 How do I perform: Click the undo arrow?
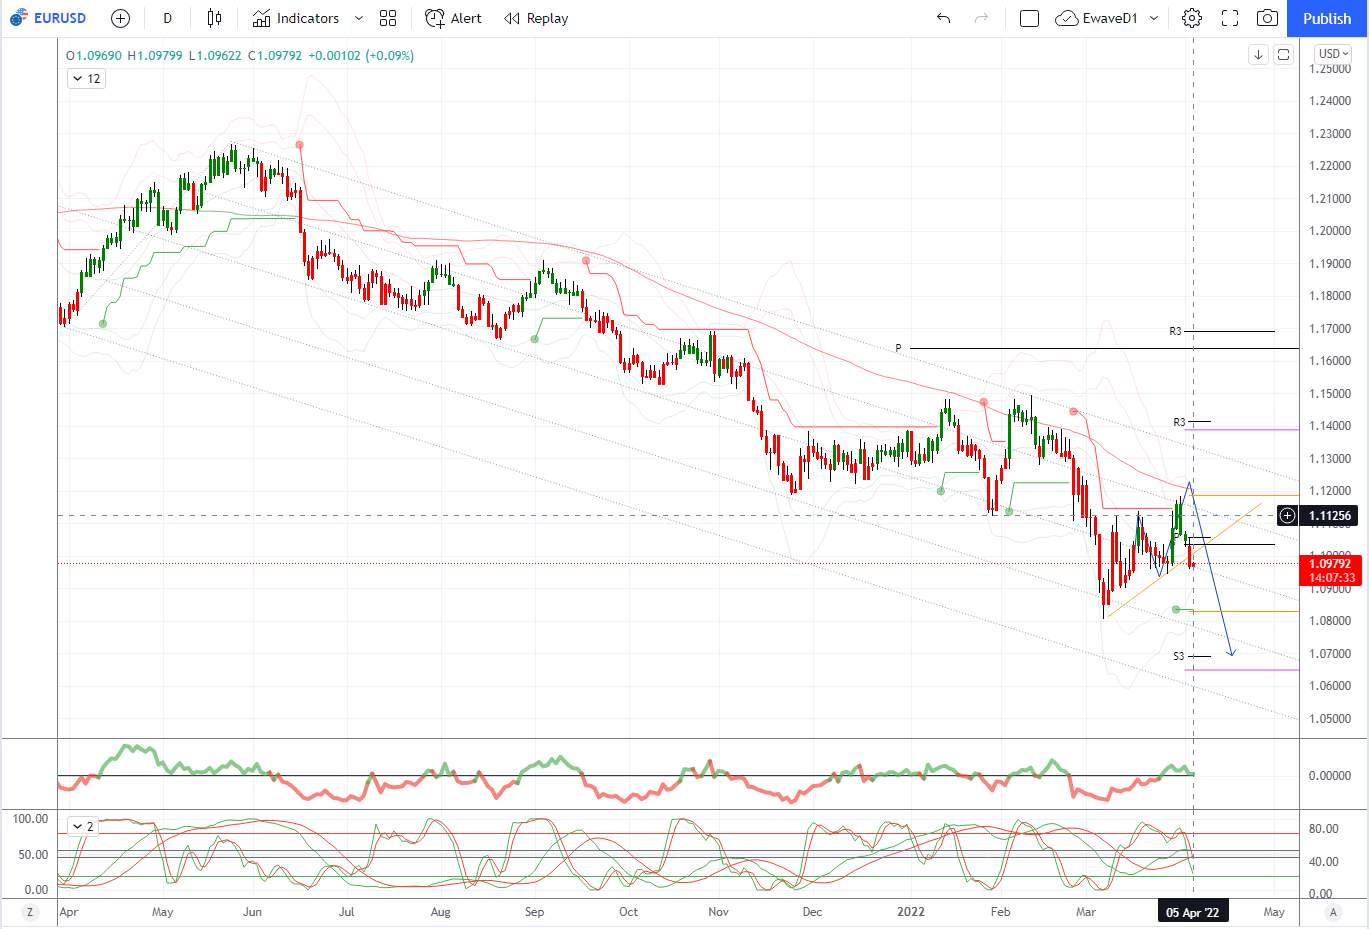(x=943, y=18)
